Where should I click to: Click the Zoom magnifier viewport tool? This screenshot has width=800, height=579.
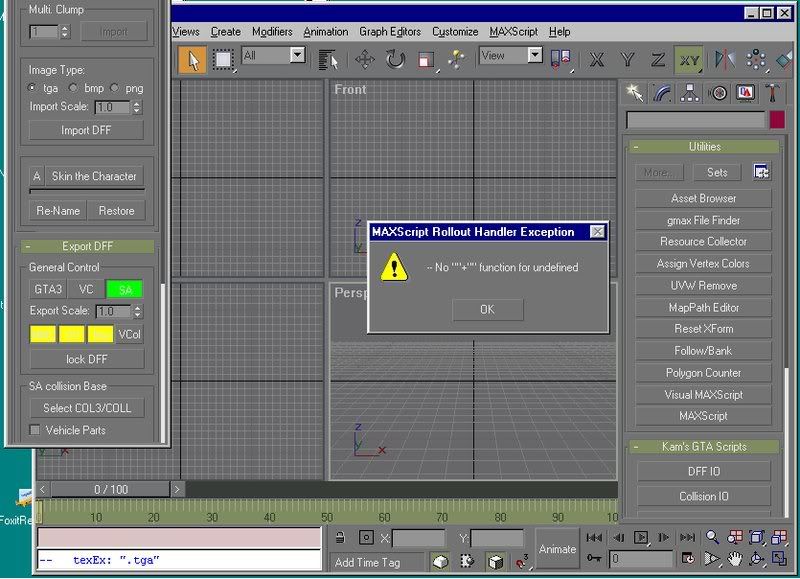tap(713, 537)
